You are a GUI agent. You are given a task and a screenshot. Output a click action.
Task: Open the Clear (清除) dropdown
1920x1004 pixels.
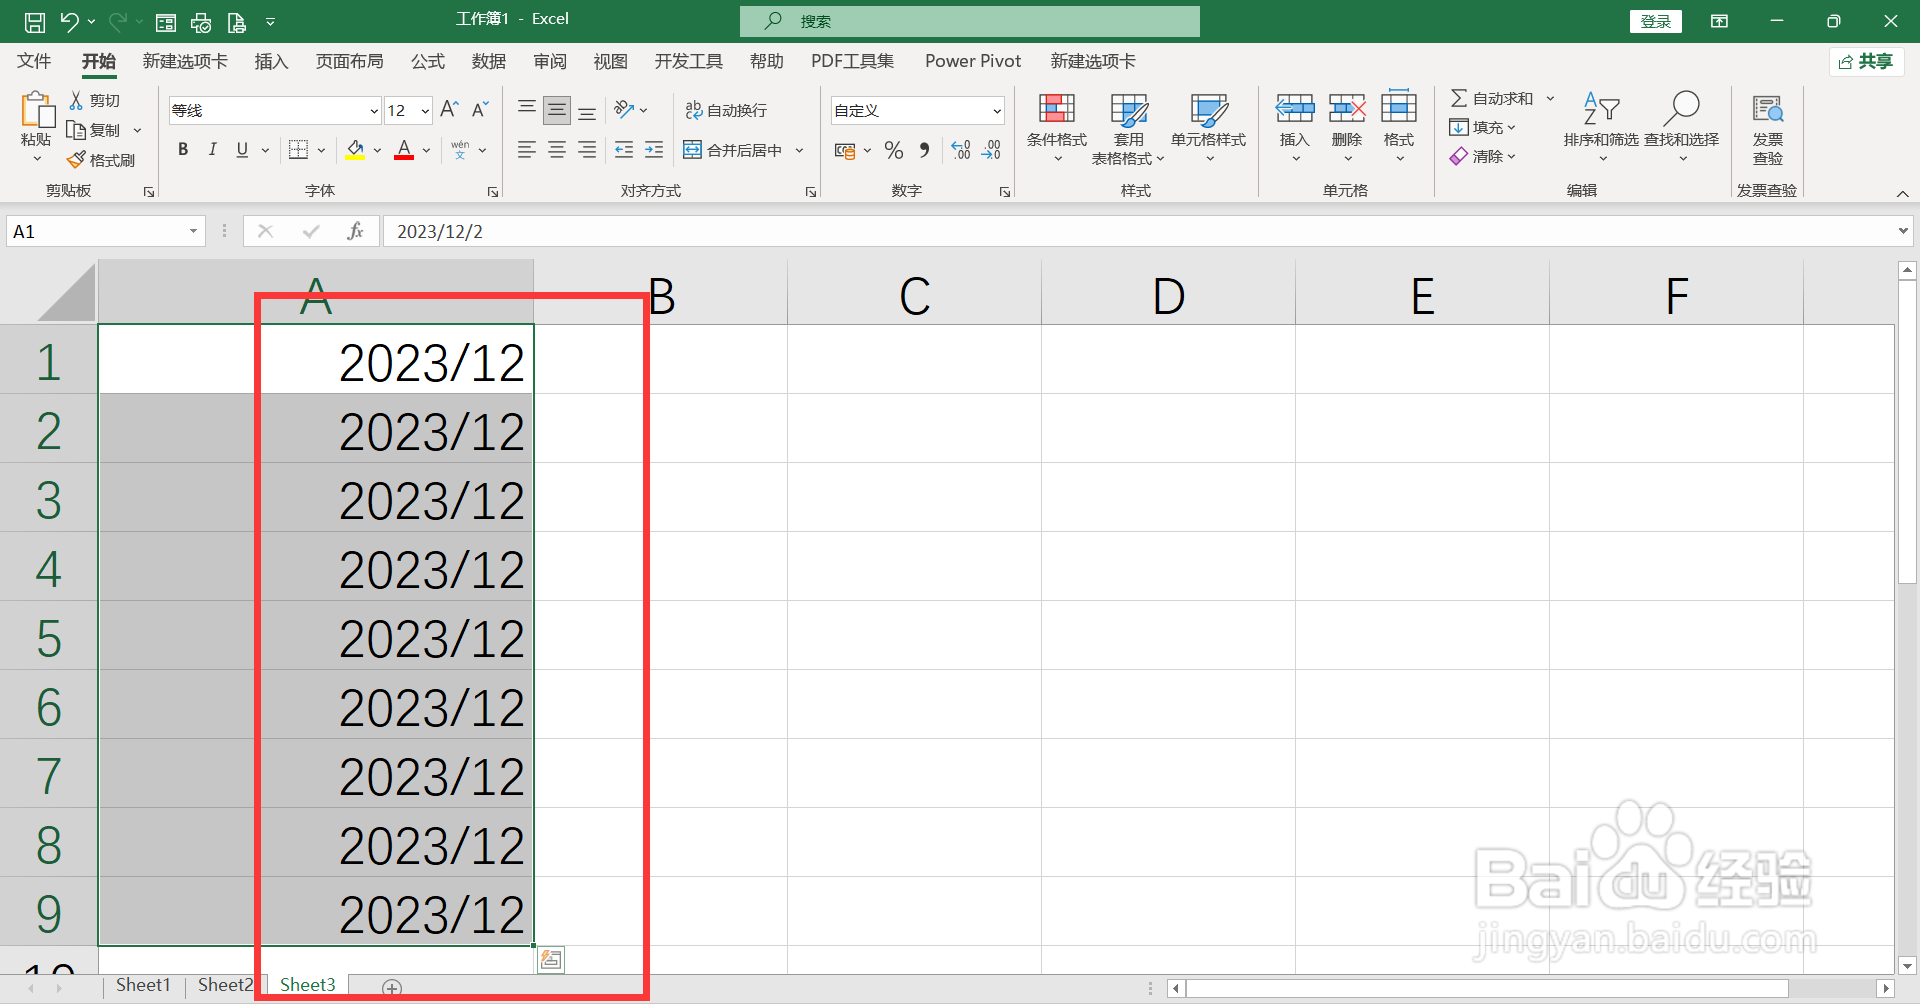coord(1482,156)
